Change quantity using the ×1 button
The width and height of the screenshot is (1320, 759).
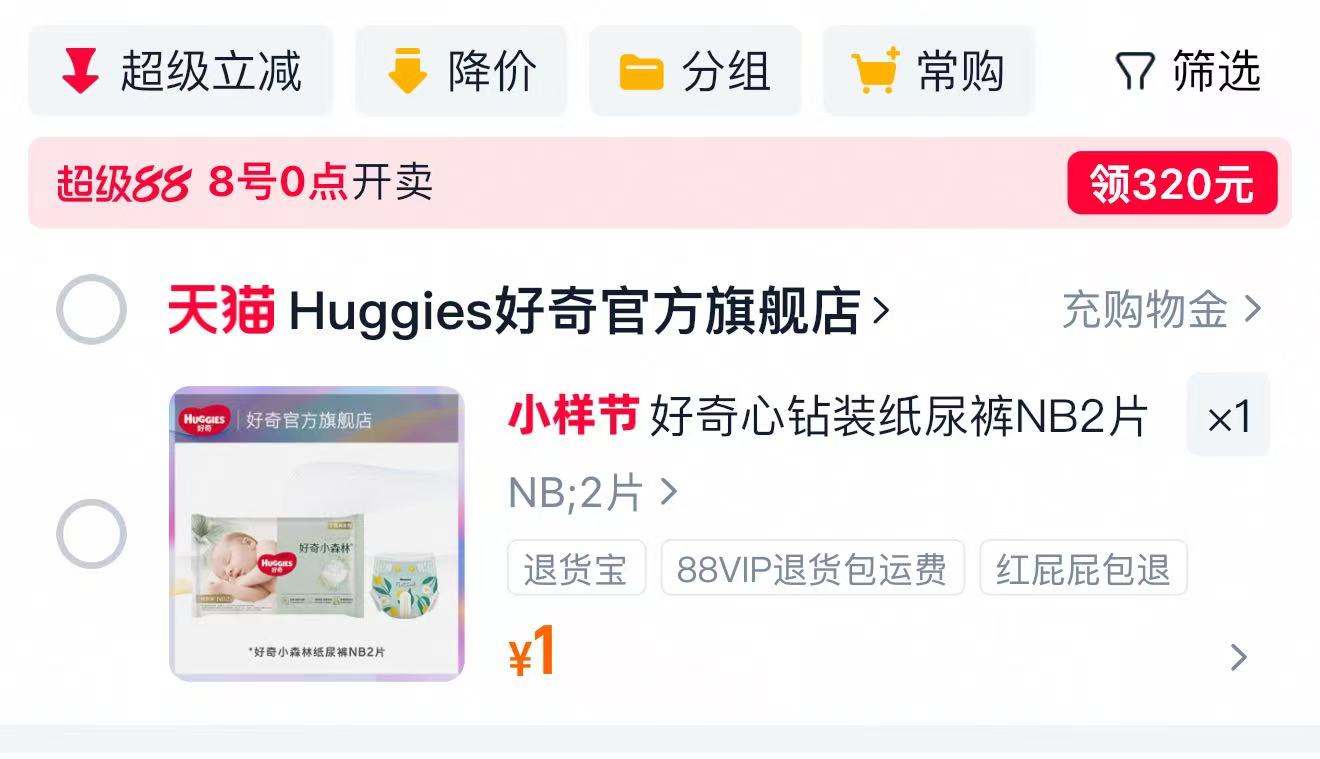pyautogui.click(x=1228, y=415)
